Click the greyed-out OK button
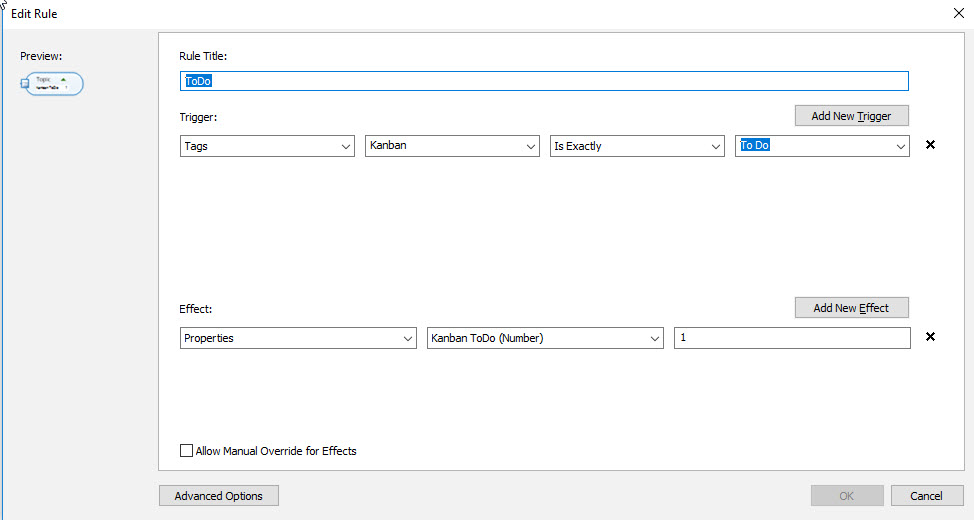This screenshot has width=974, height=520. tap(846, 496)
